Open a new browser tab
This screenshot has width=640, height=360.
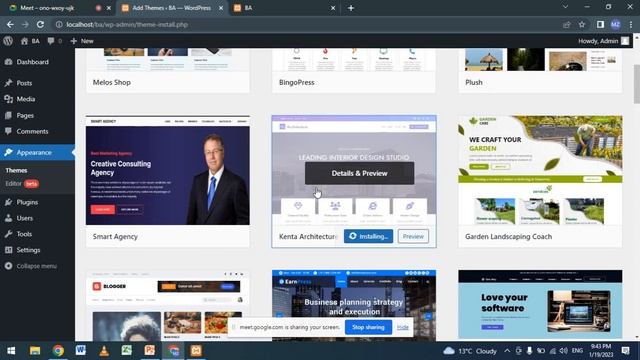point(351,8)
